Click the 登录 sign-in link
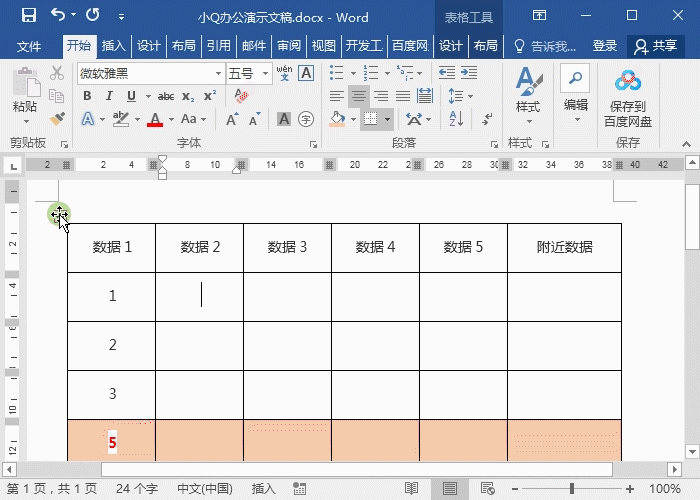Image resolution: width=700 pixels, height=500 pixels. (604, 46)
